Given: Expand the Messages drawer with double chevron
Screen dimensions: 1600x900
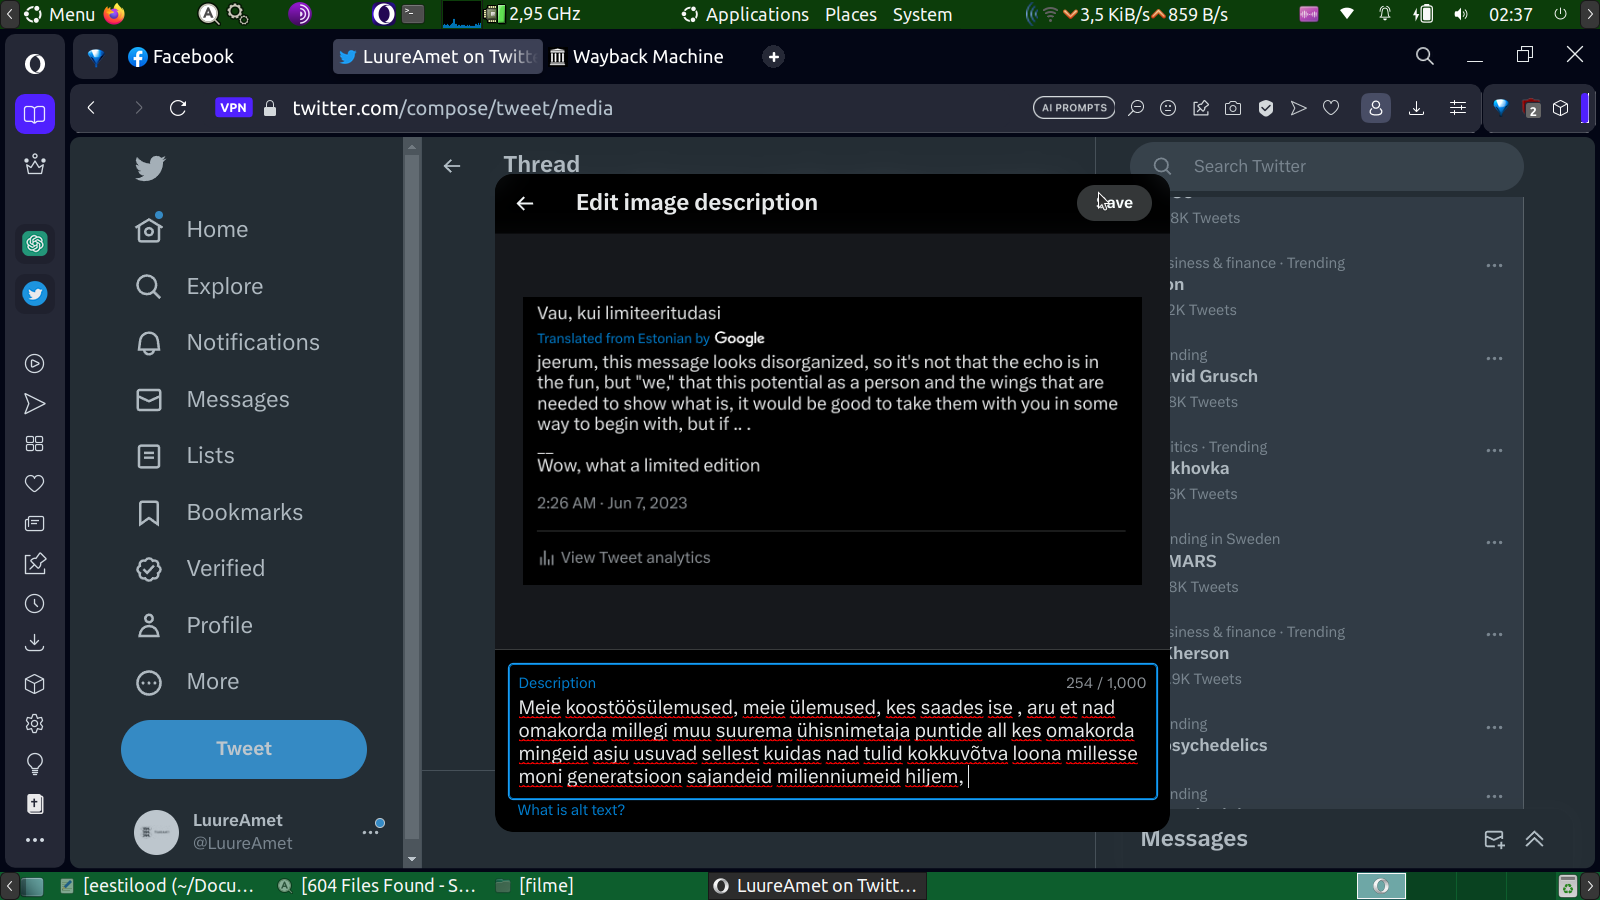Looking at the screenshot, I should pyautogui.click(x=1535, y=839).
